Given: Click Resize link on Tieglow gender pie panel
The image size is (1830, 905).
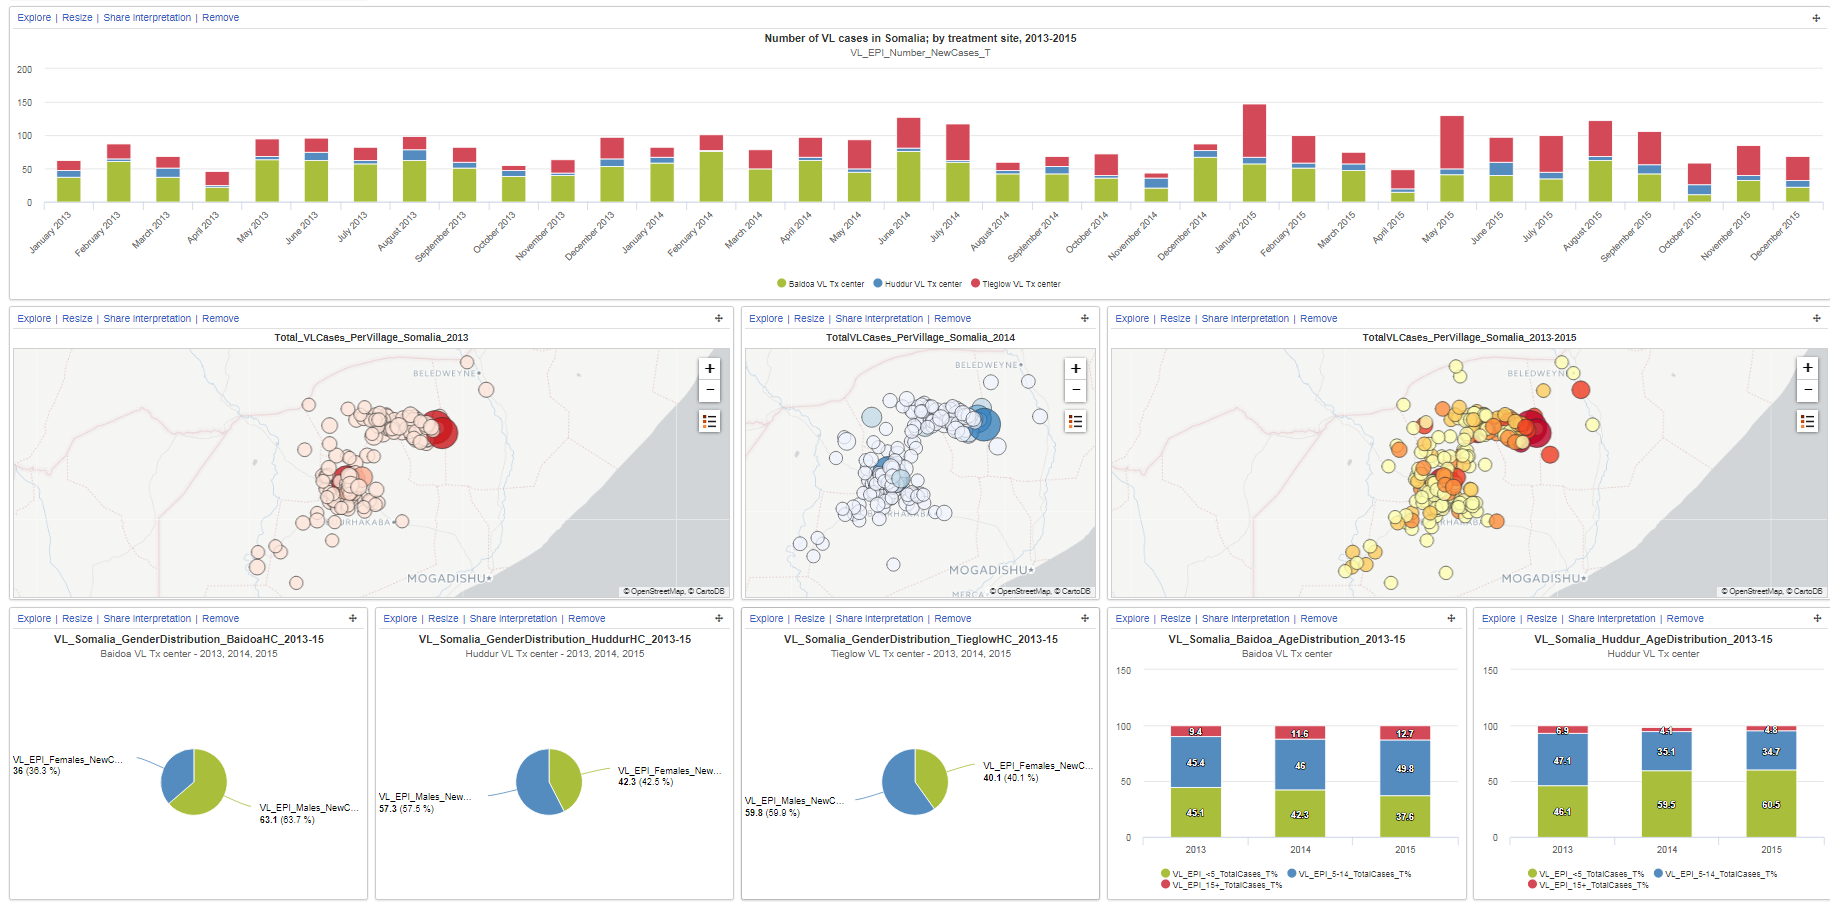Looking at the screenshot, I should [x=809, y=619].
